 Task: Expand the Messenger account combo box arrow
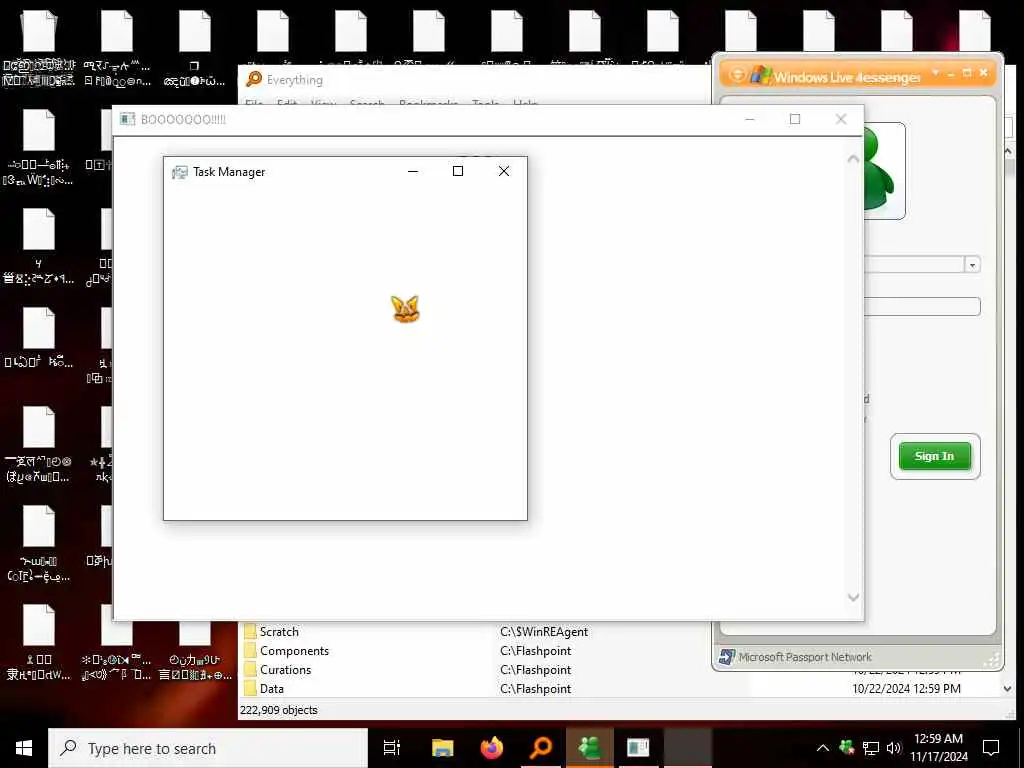(972, 265)
